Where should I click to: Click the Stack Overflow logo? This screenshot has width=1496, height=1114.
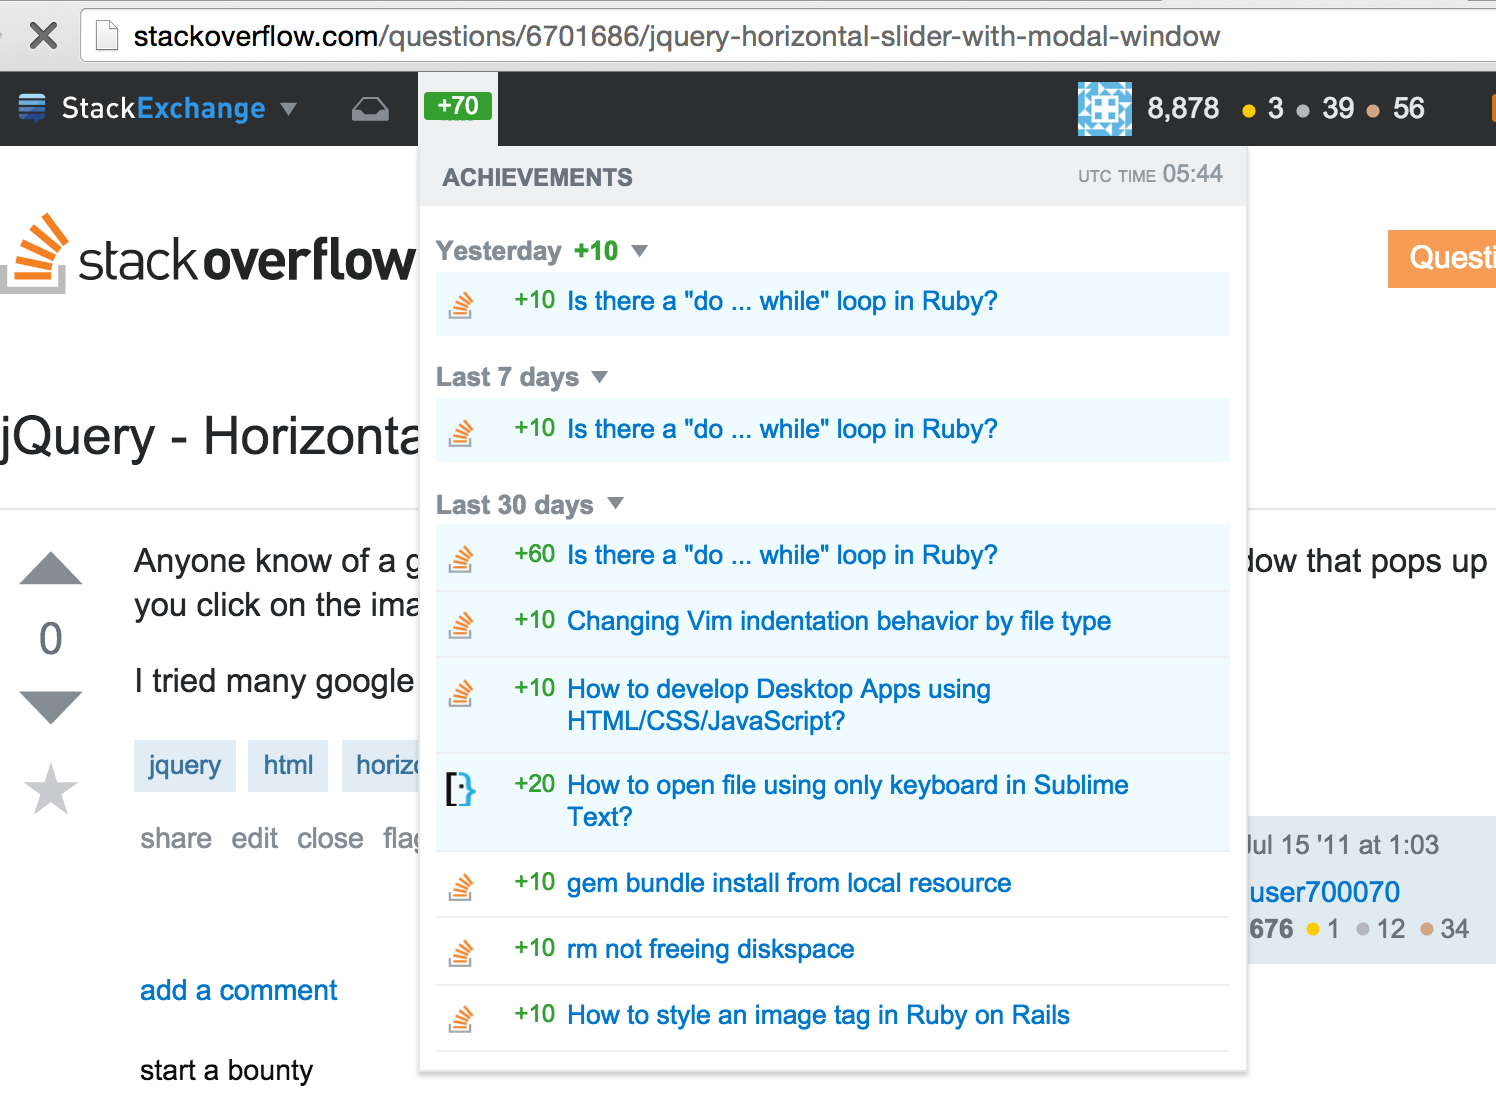click(210, 258)
